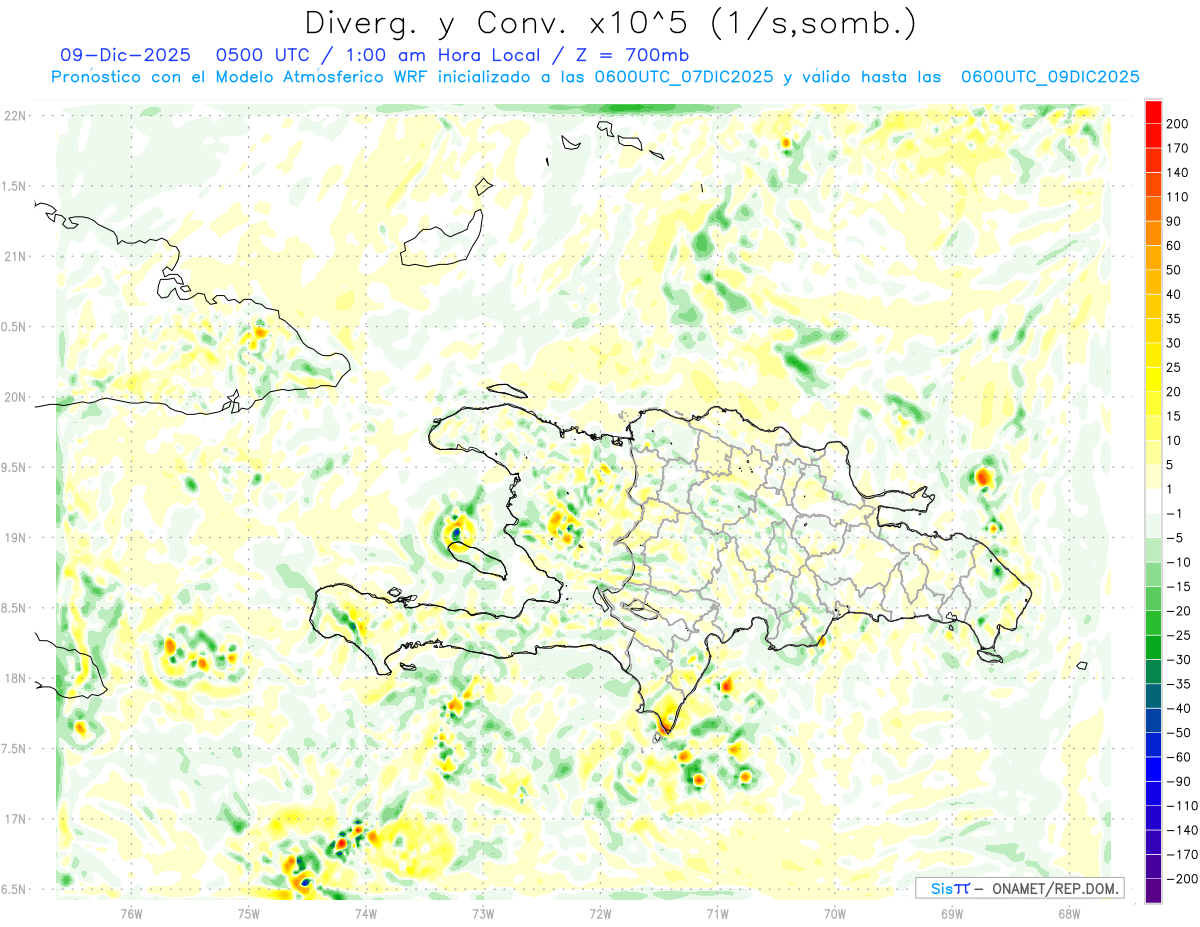Viewport: 1200px width, 927px height.
Task: Click the '-90' color scale label
Action: [1181, 782]
